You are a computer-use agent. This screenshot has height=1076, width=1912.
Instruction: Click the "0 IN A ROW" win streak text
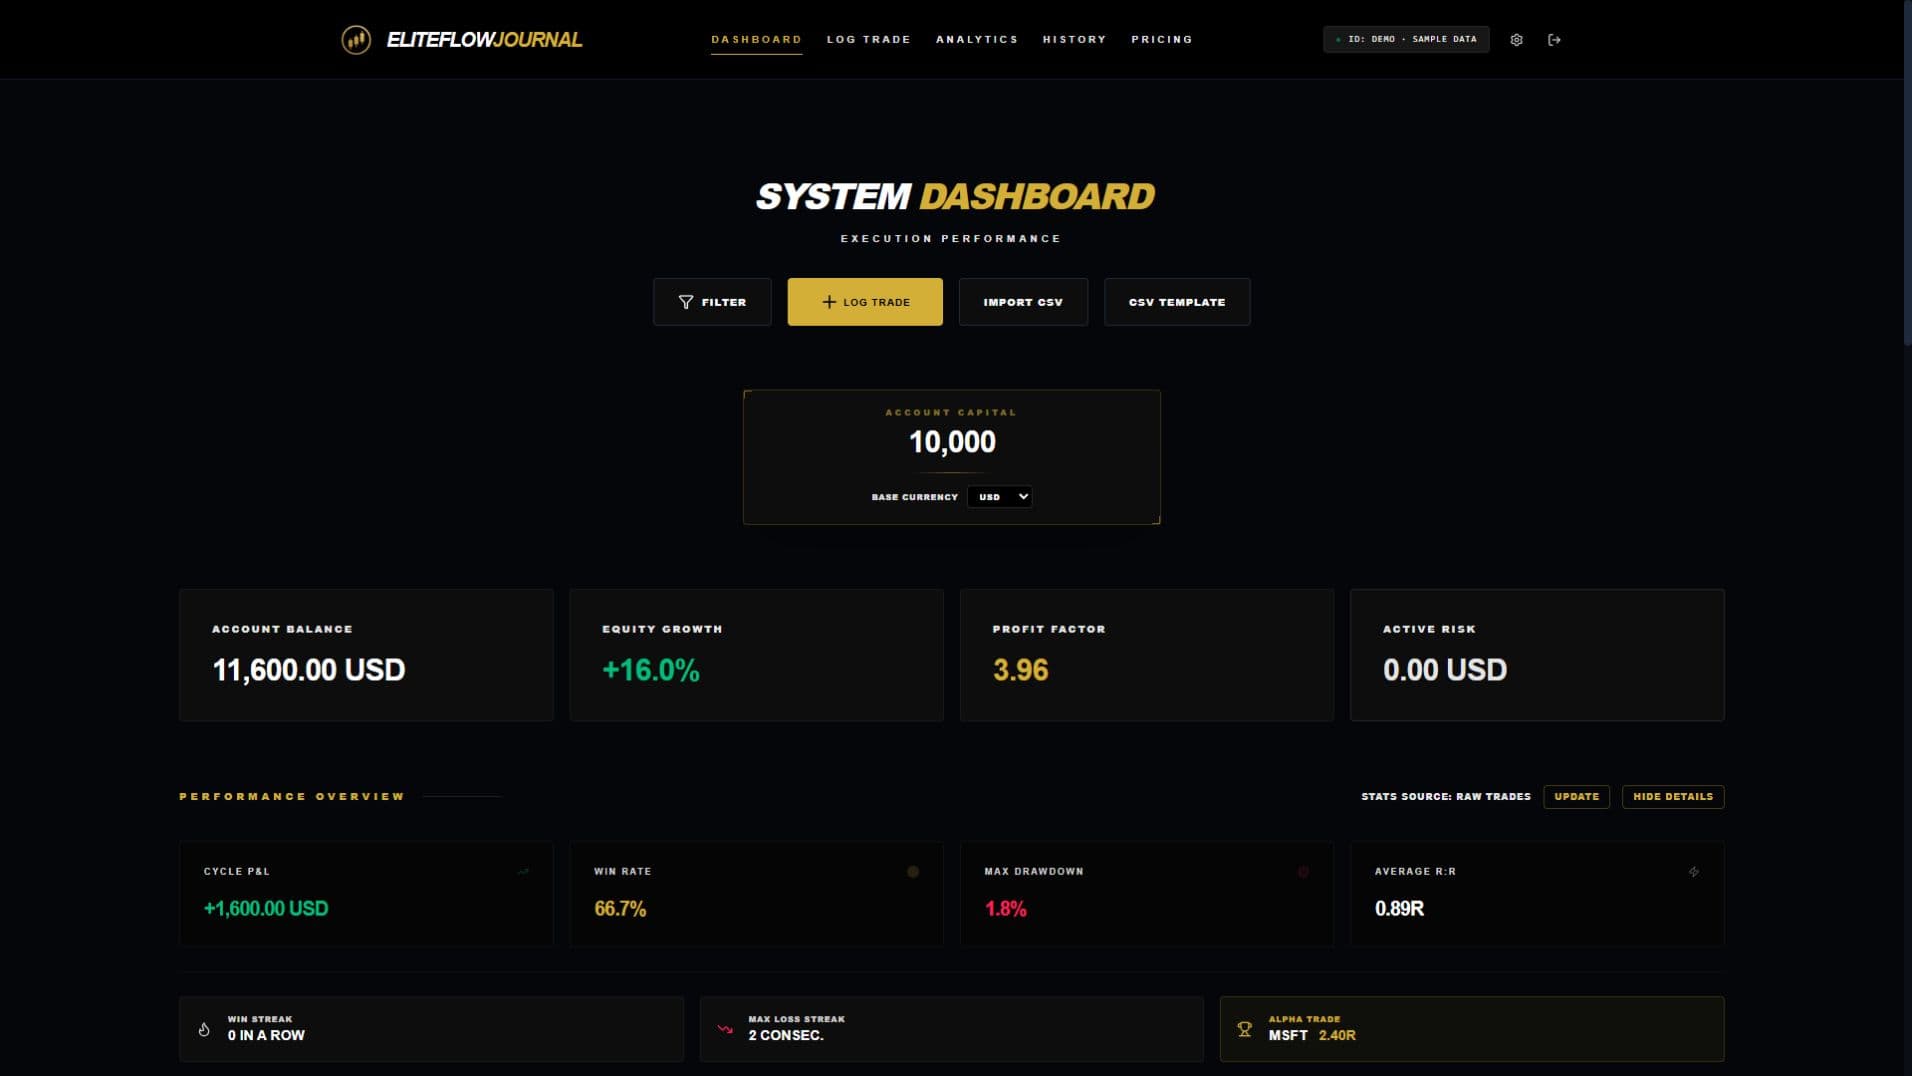tap(266, 1036)
